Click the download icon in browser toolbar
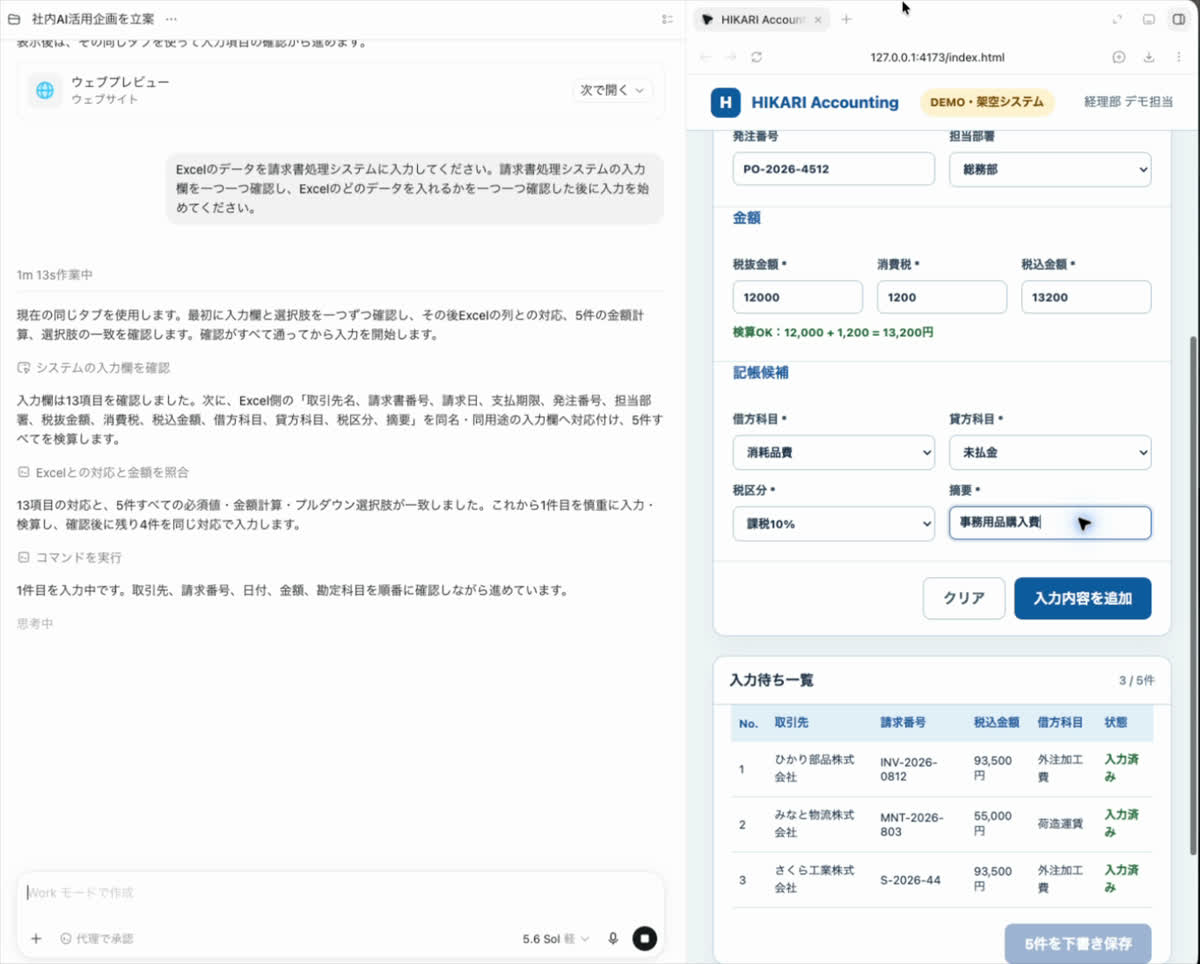 1149,57
